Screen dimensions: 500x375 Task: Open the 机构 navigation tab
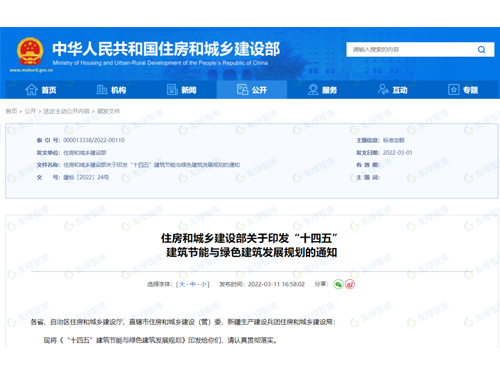pyautogui.click(x=111, y=90)
